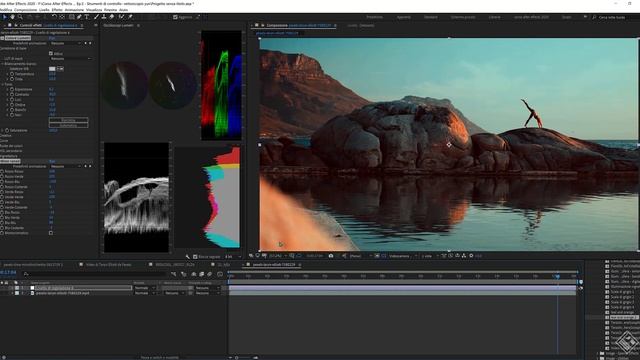The height and width of the screenshot is (360, 640).
Task: Open timeline graph editor icon
Action: tap(220, 274)
